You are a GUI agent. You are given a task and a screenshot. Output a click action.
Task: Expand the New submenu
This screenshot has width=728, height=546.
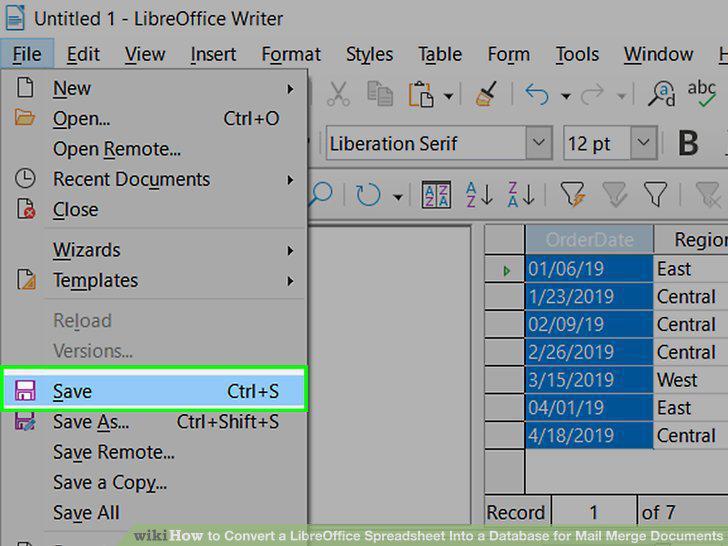(154, 88)
